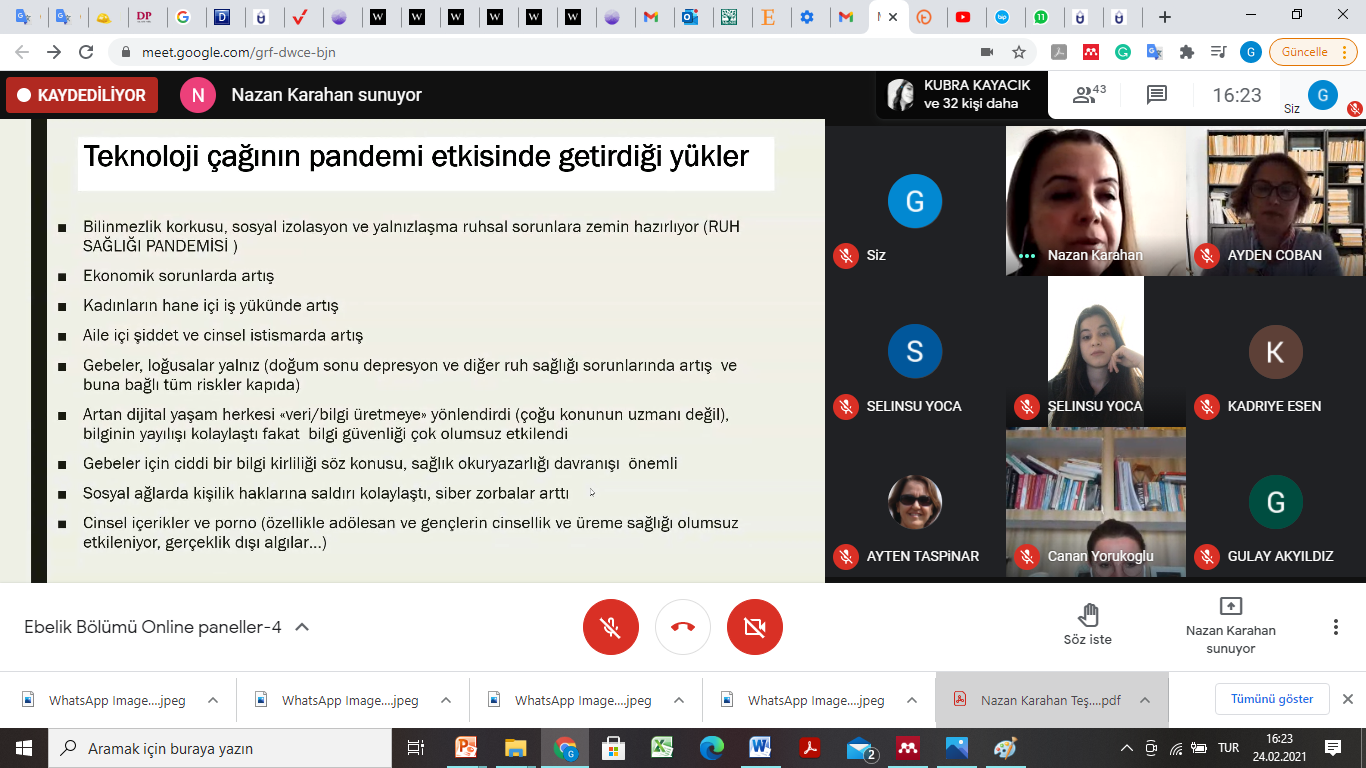Bookmark this page with star icon
The height and width of the screenshot is (768, 1366).
1019,52
